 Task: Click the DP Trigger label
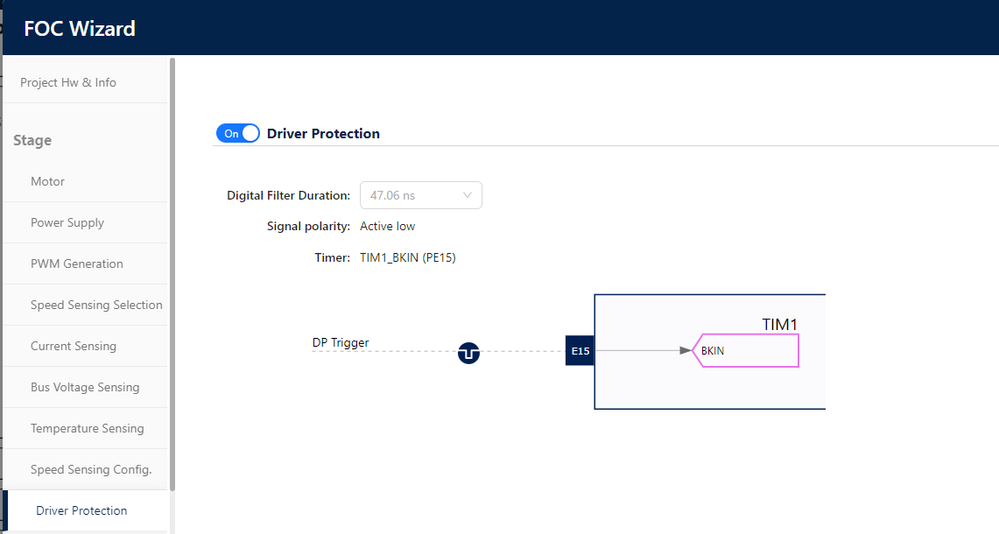(340, 342)
